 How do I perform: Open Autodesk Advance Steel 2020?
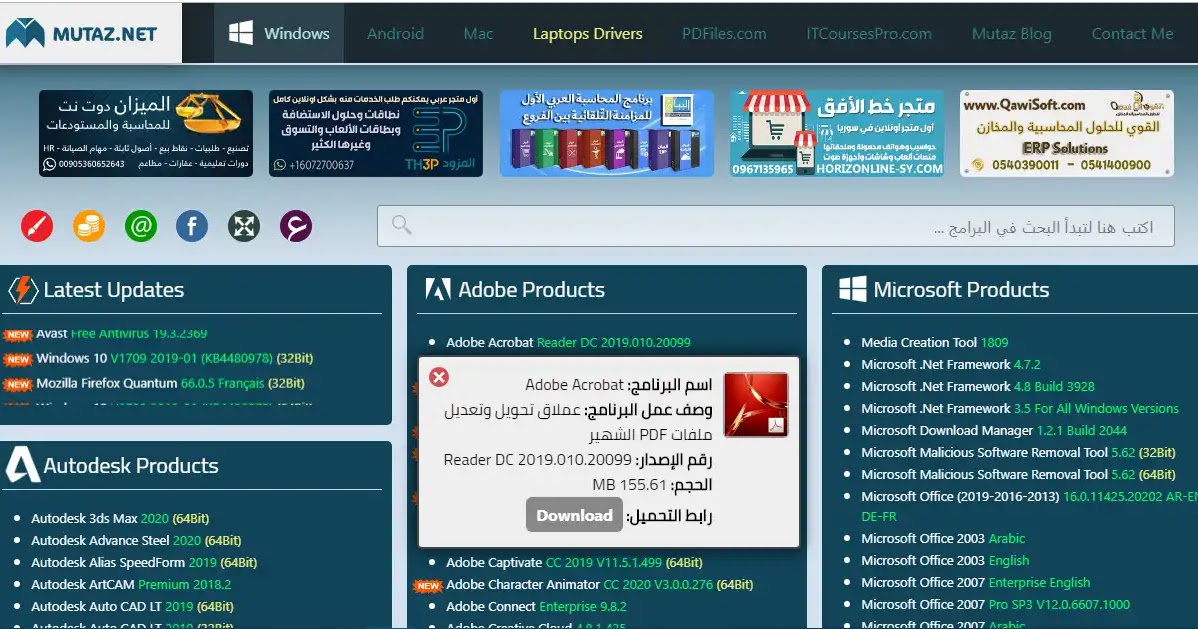point(136,540)
